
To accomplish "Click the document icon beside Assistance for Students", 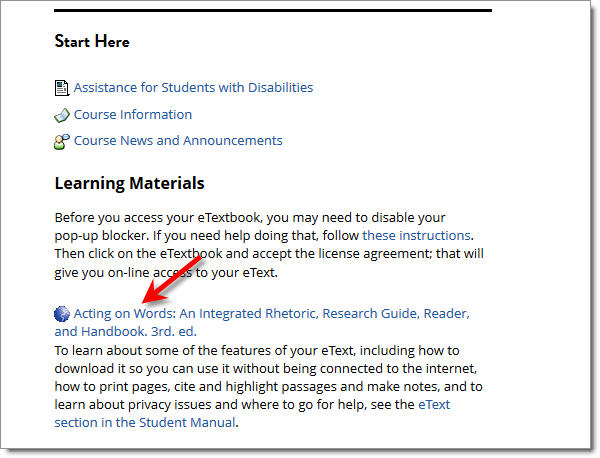I will (62, 88).
